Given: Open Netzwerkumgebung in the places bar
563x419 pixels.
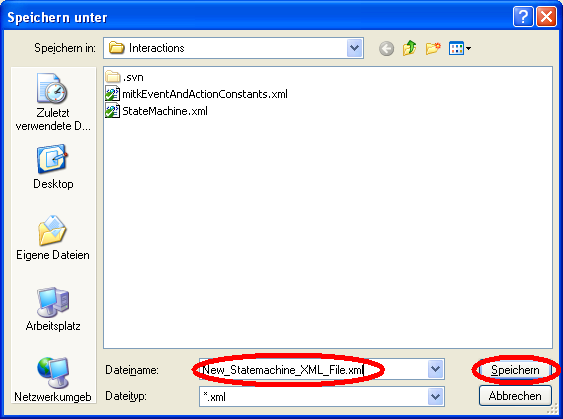Looking at the screenshot, I should (x=53, y=380).
